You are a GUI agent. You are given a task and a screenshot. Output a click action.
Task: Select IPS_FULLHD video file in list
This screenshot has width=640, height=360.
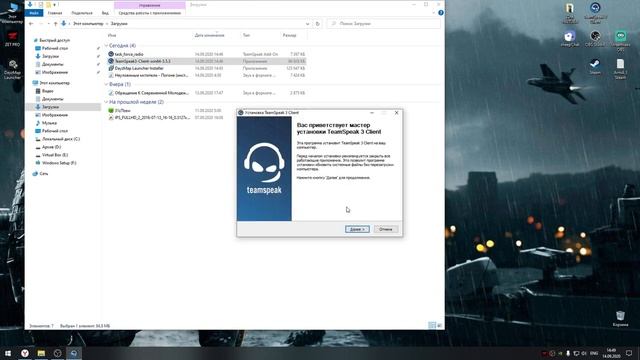point(152,118)
